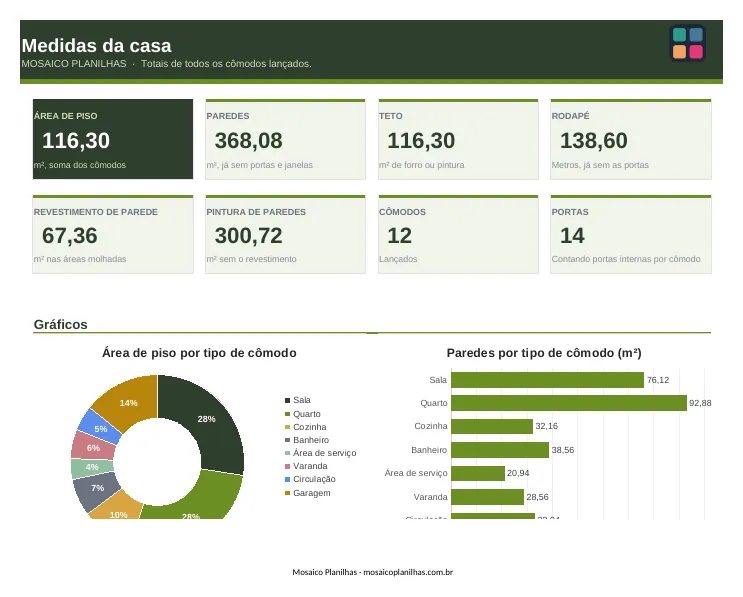Click the Área de serviço legend entry
Image resolution: width=743 pixels, height=597 pixels.
(321, 453)
